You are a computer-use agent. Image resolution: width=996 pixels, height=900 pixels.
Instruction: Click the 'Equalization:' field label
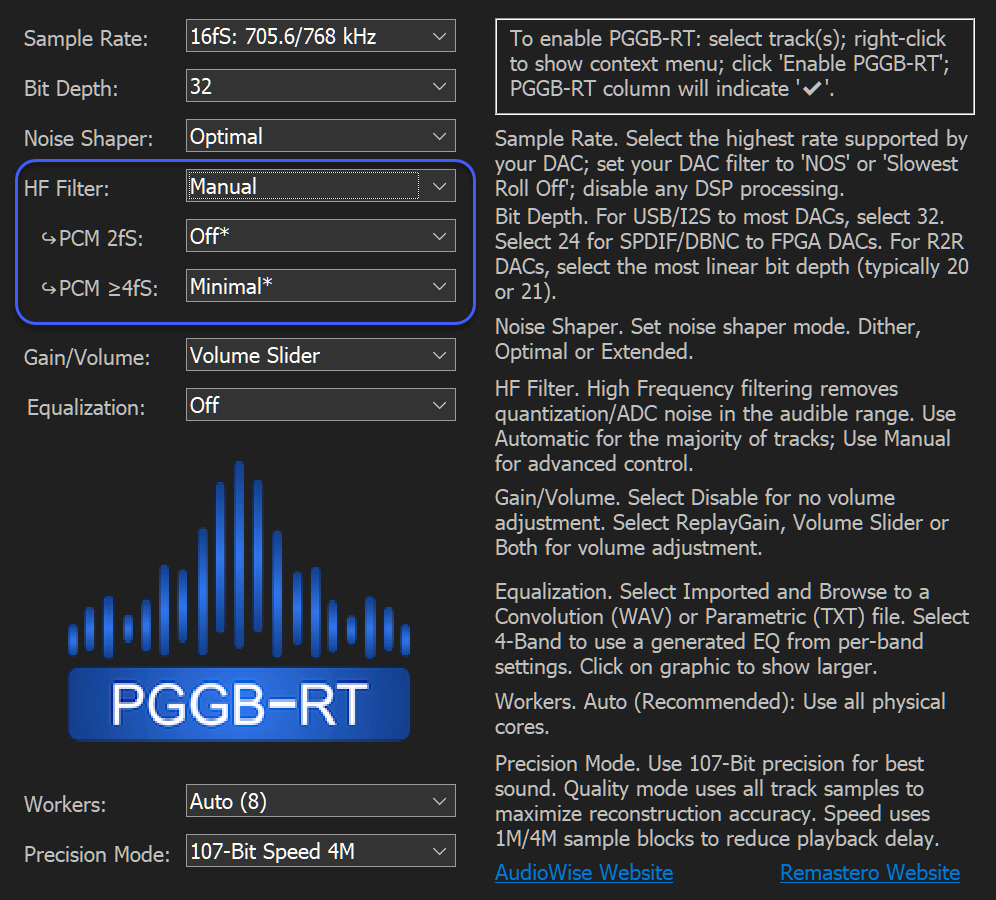(x=86, y=407)
